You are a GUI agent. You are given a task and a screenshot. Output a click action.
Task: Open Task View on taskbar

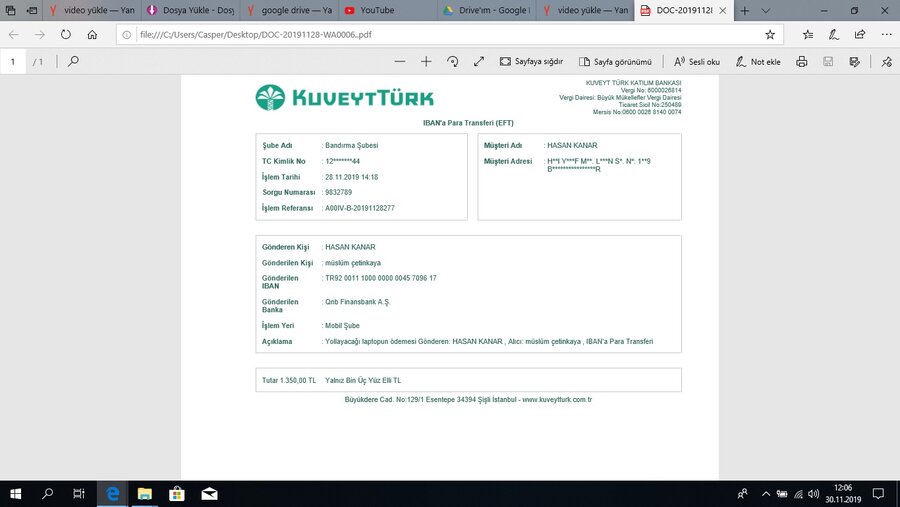click(79, 494)
